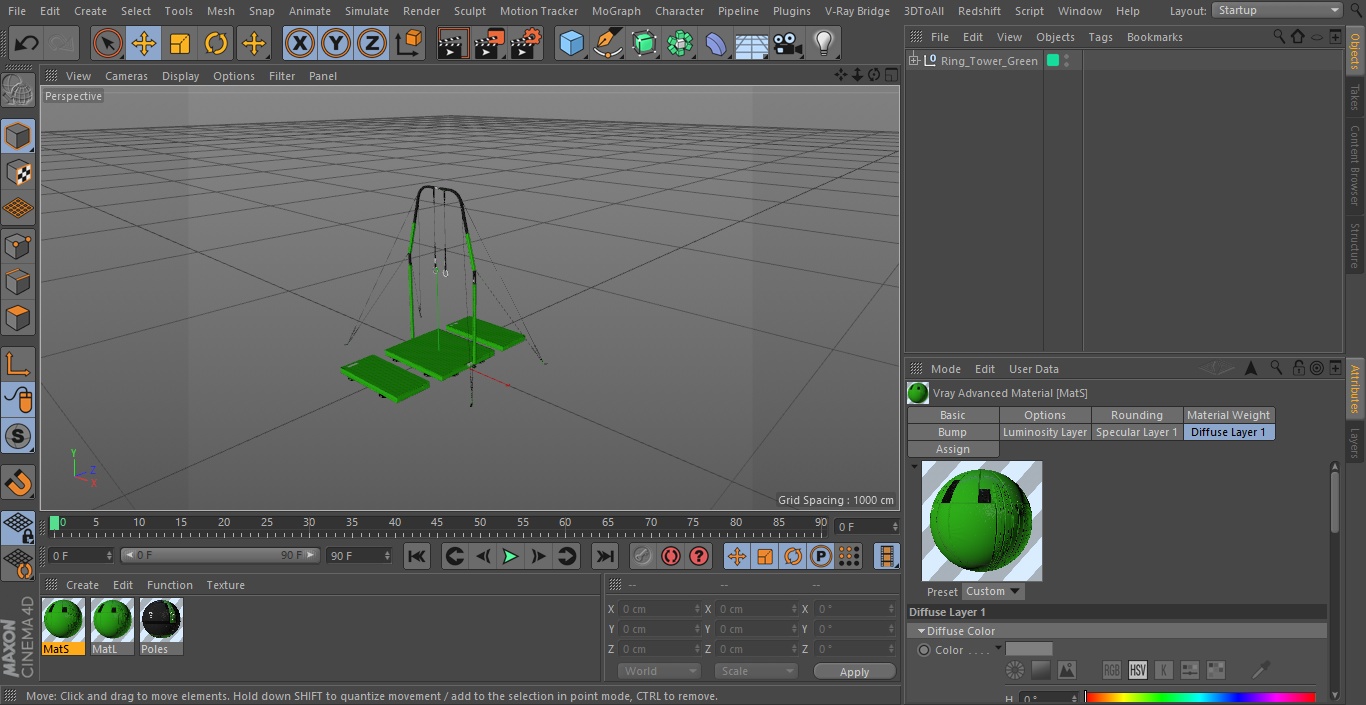Open the green Array modeling objects icon
The width and height of the screenshot is (1366, 705).
coord(680,44)
